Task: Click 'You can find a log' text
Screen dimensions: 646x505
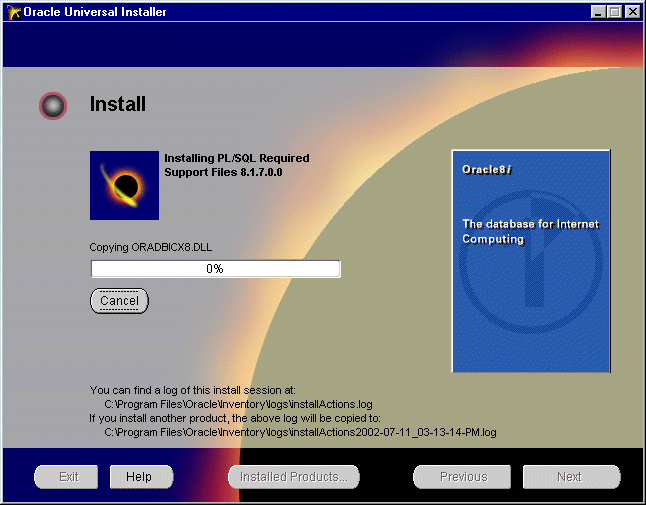Action: (x=192, y=390)
